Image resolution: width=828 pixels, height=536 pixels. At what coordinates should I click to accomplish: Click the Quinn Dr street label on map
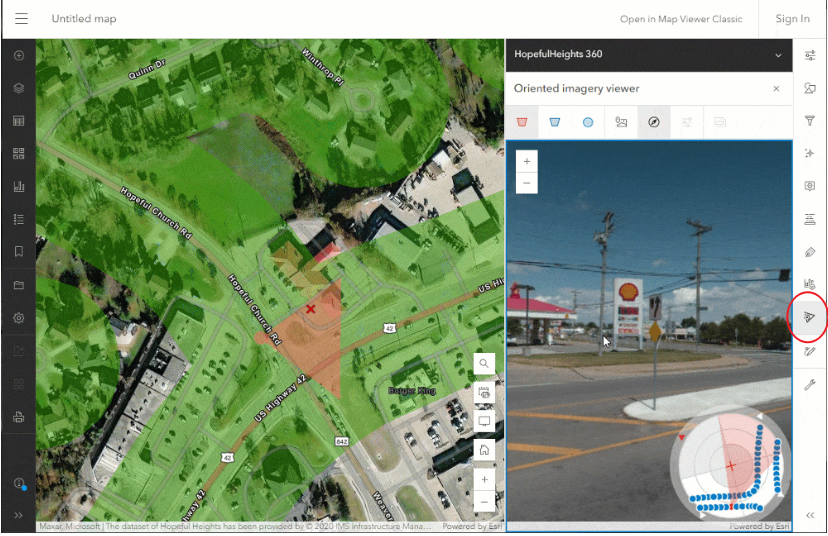147,69
